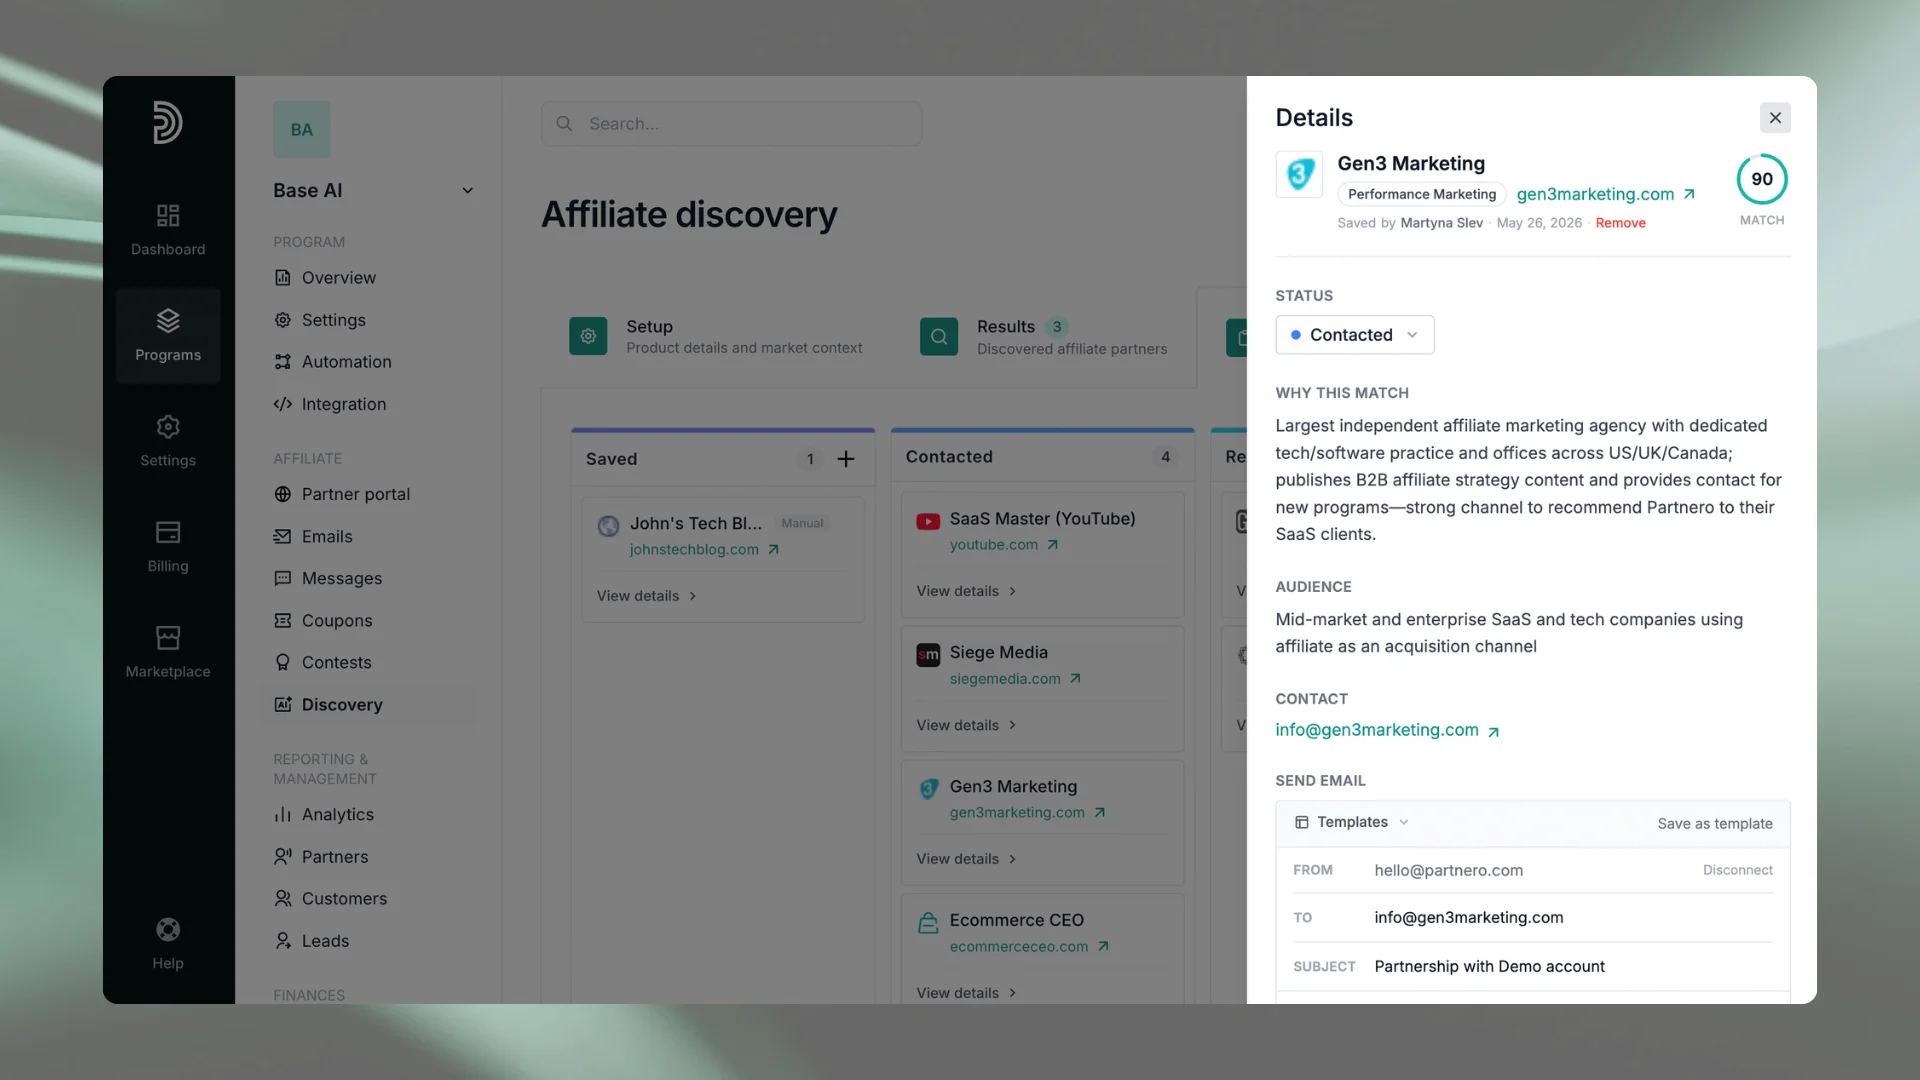The image size is (1920, 1080).
Task: Disconnect the hello@partnero.com sender
Action: [1738, 870]
